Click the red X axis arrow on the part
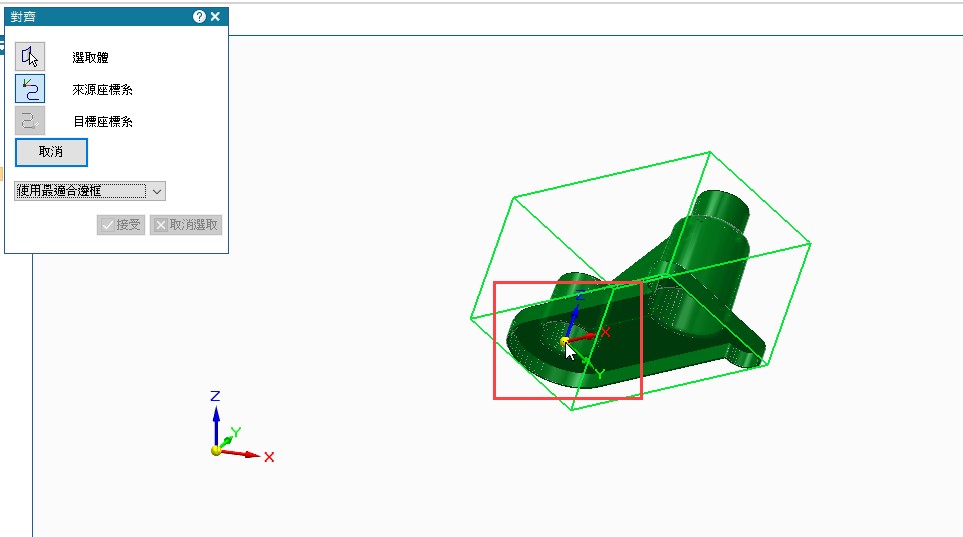Screen dimensions: 963x537 click(582, 337)
